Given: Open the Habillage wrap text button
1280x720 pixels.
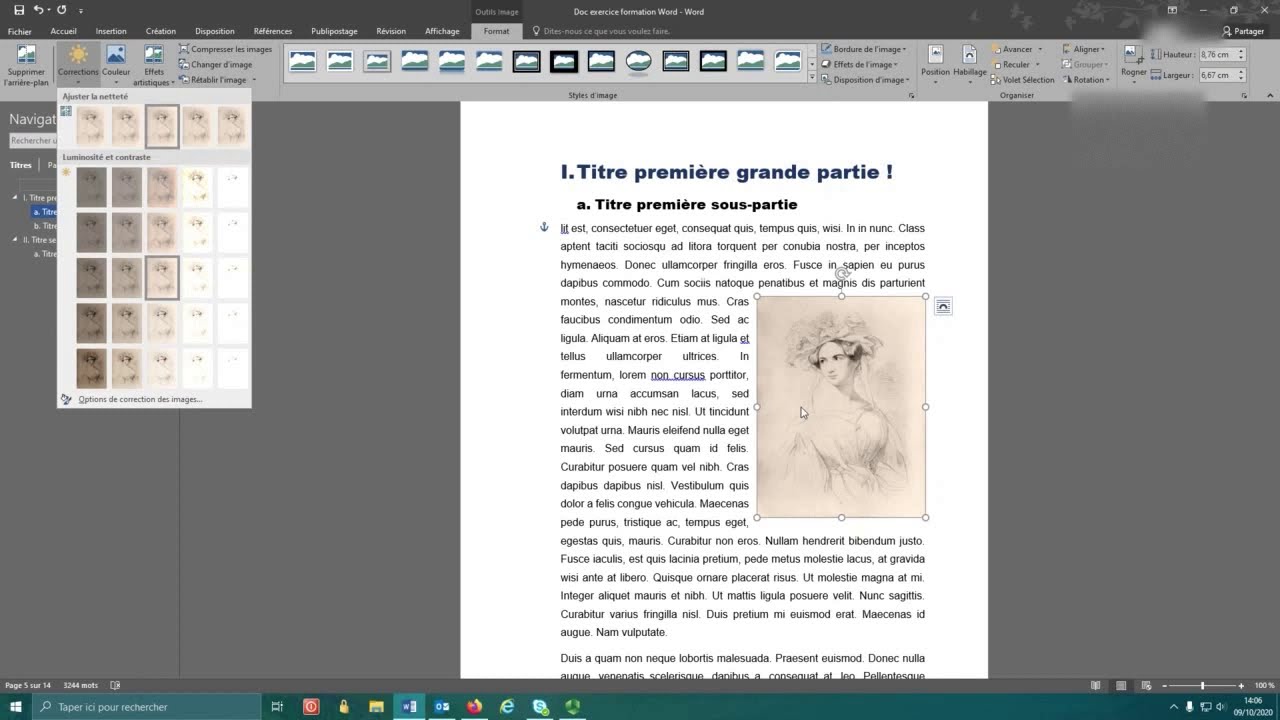Looking at the screenshot, I should click(x=969, y=65).
